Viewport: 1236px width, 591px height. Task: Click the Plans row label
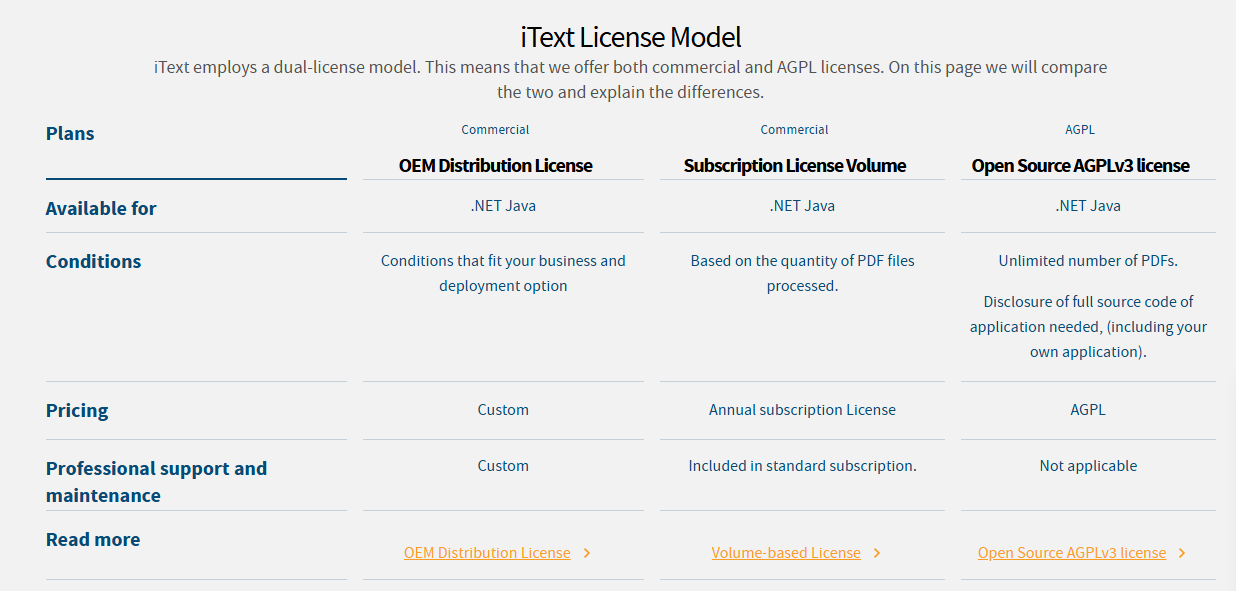tap(70, 134)
